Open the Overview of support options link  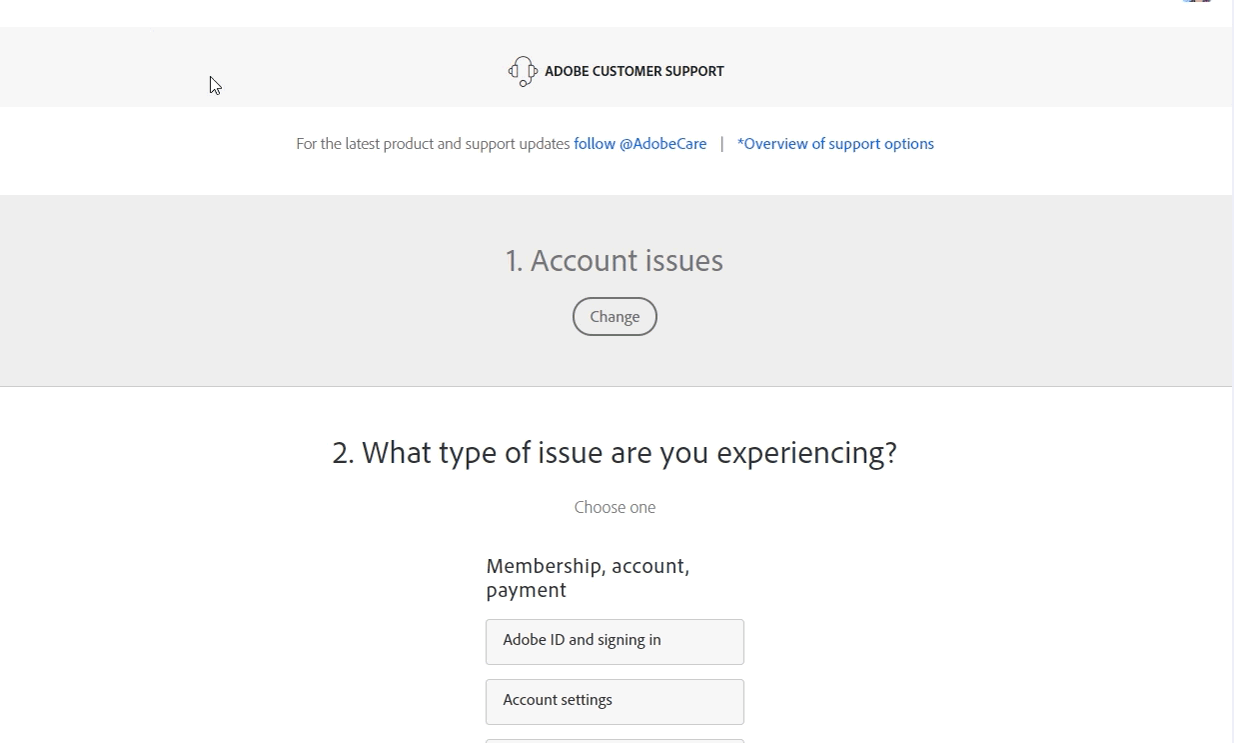pos(835,143)
